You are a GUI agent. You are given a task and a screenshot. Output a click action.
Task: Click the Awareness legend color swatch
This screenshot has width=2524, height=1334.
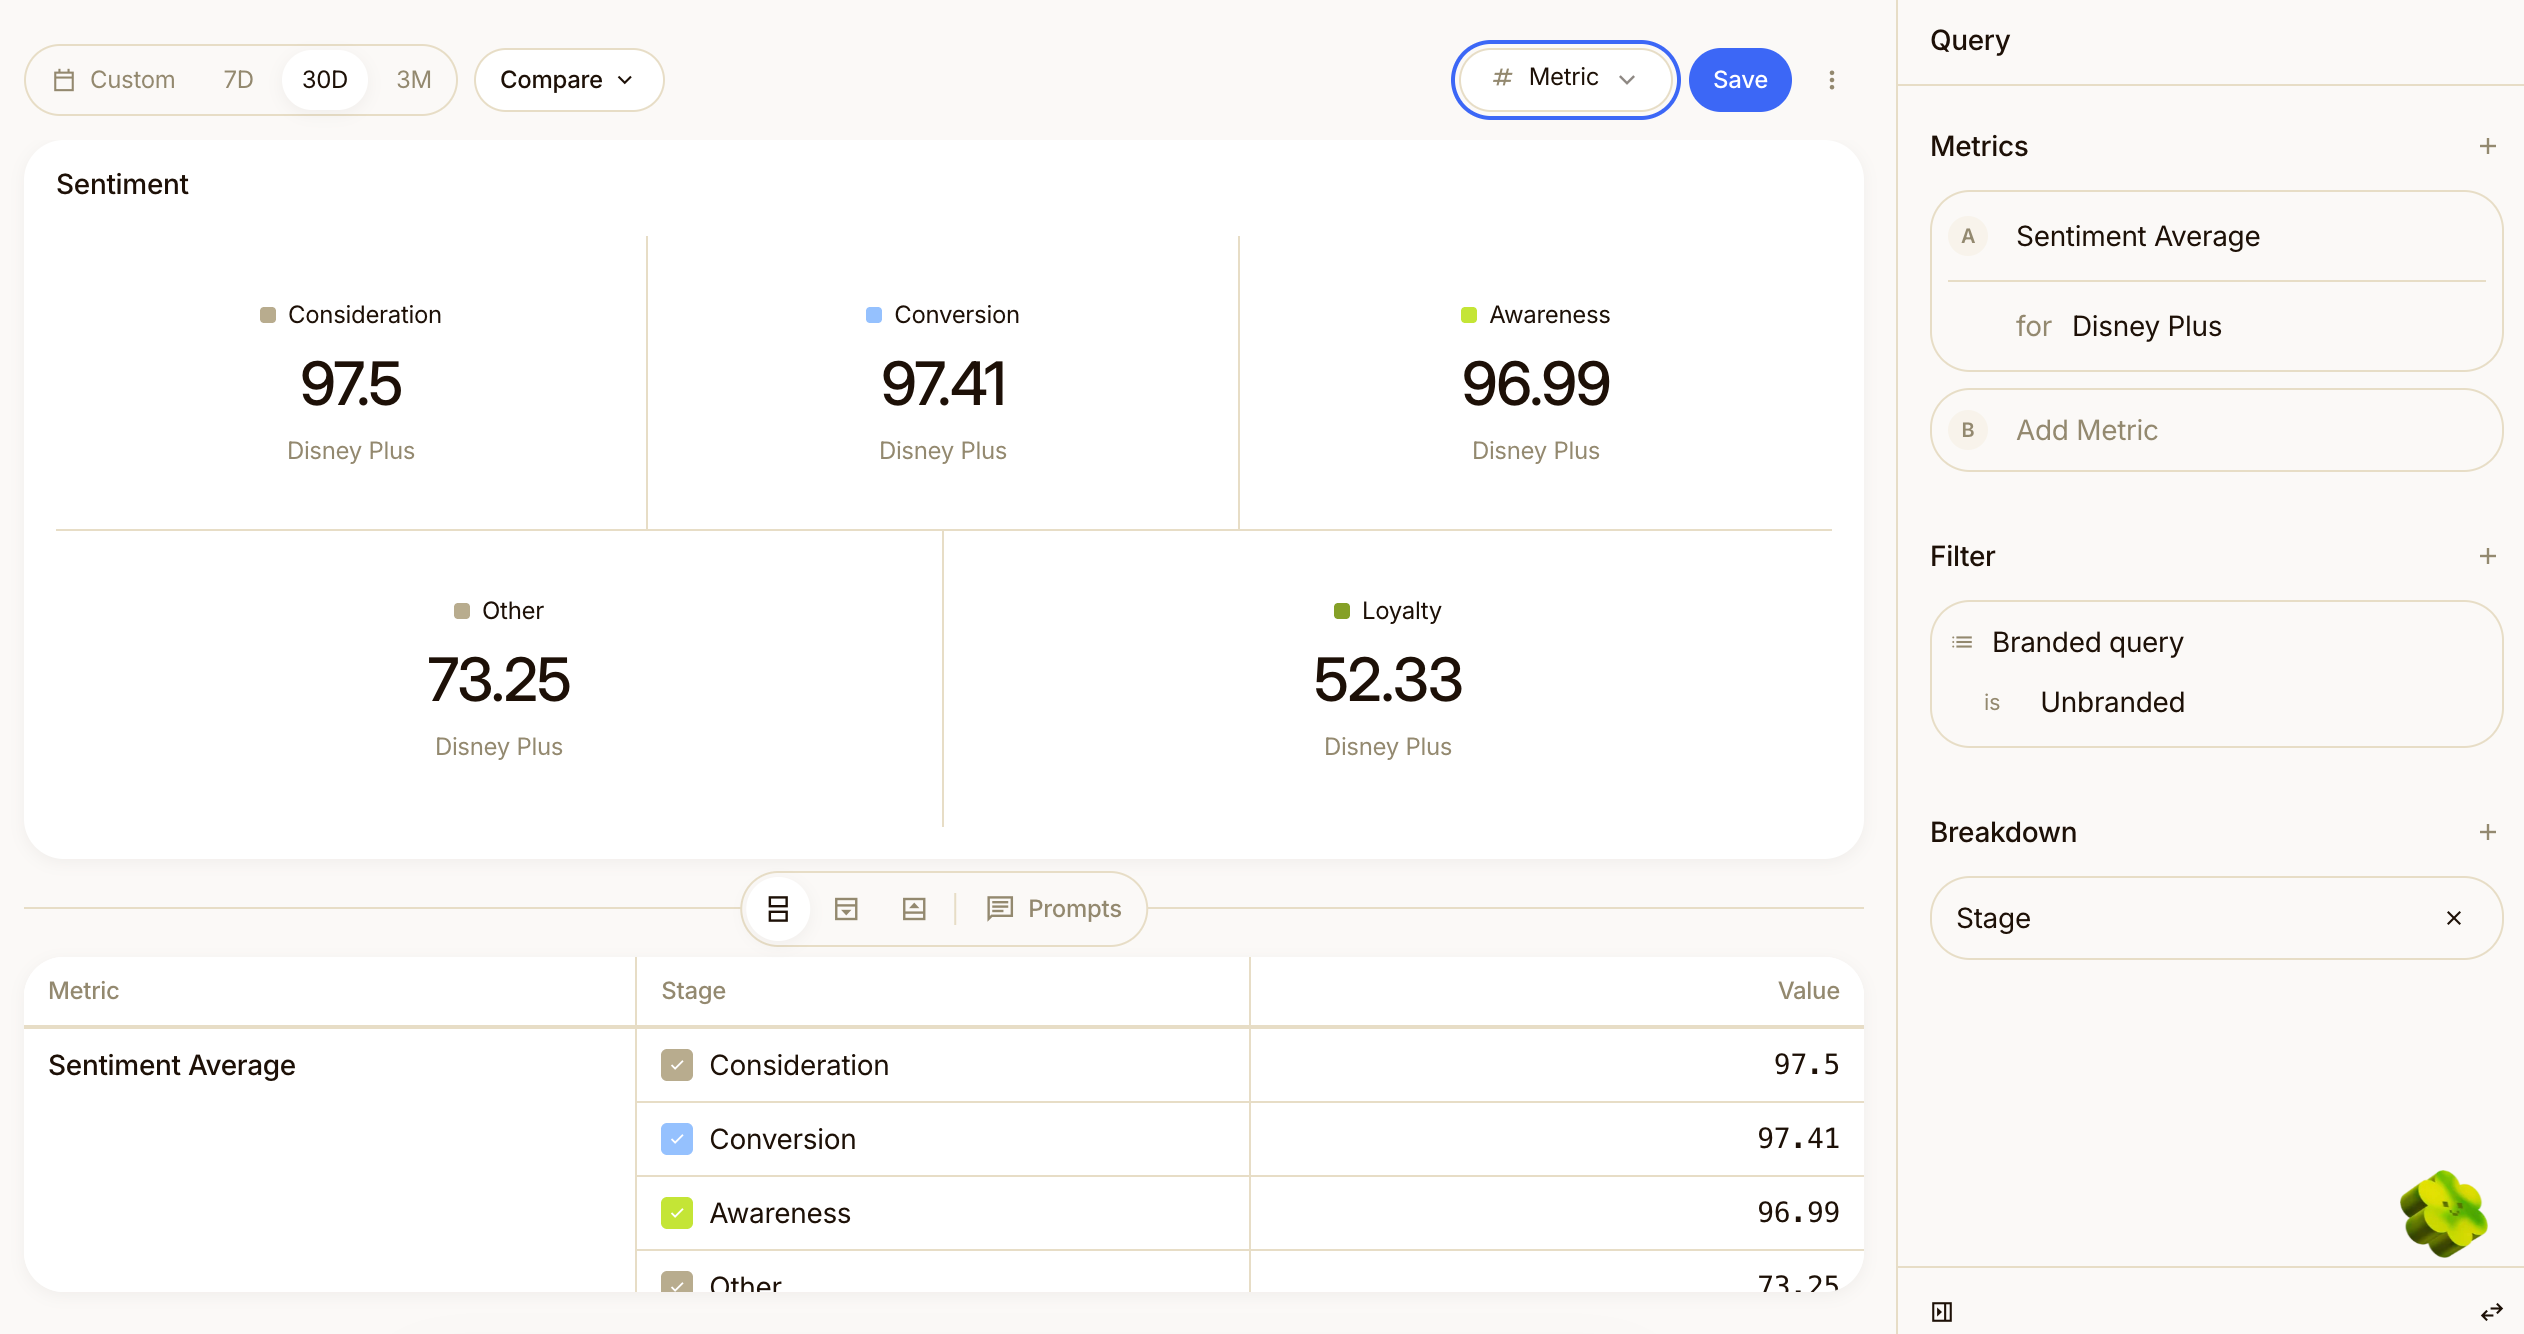(1469, 315)
